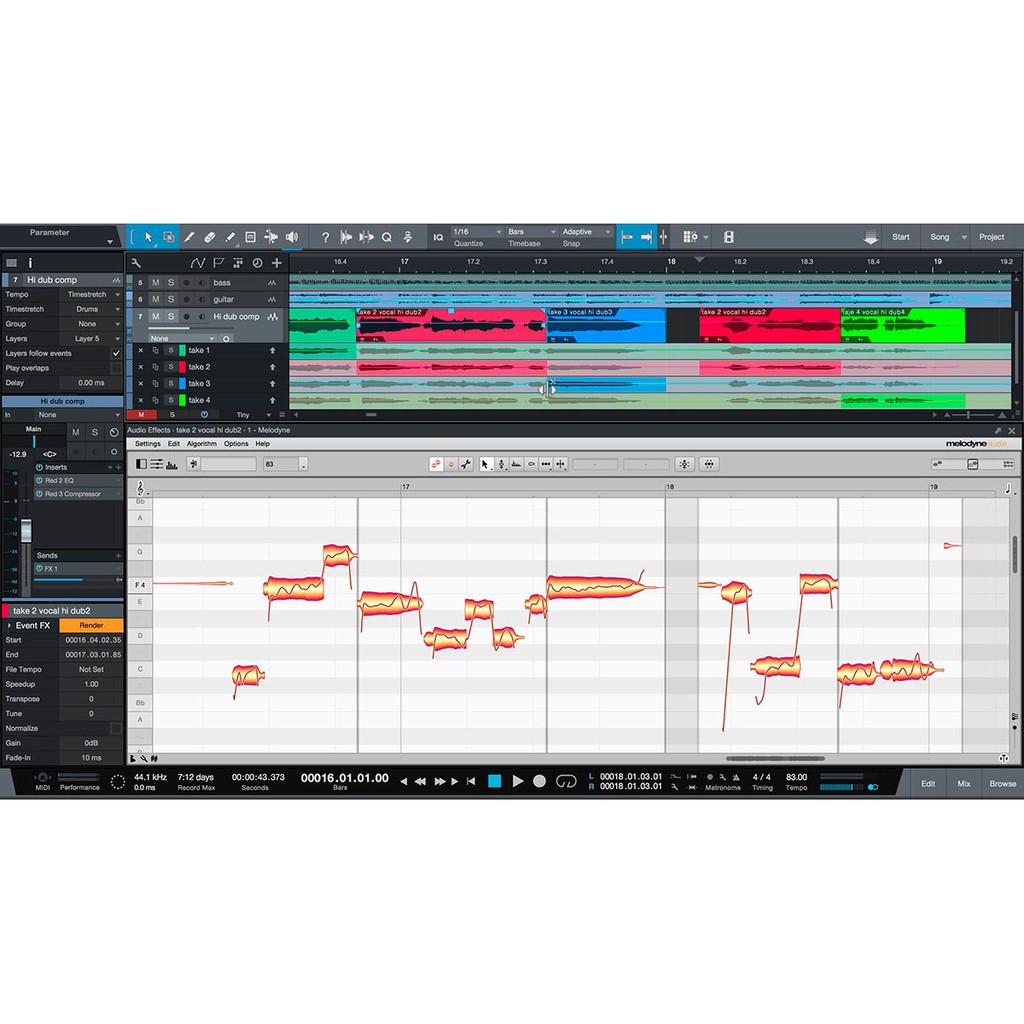
Task: Open the Adaptive Snap dropdown
Action: [586, 232]
